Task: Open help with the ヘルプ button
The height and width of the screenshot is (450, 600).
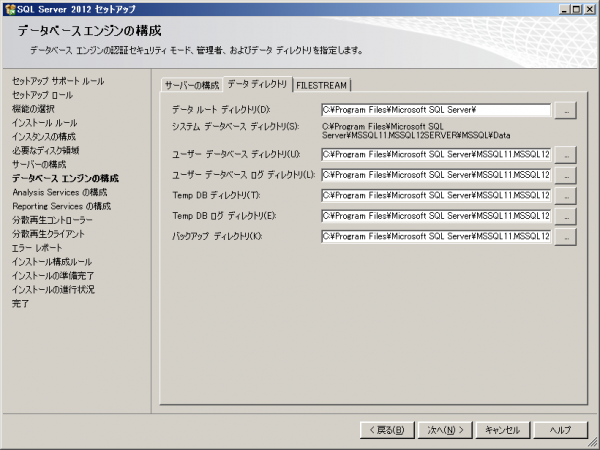Action: point(559,429)
